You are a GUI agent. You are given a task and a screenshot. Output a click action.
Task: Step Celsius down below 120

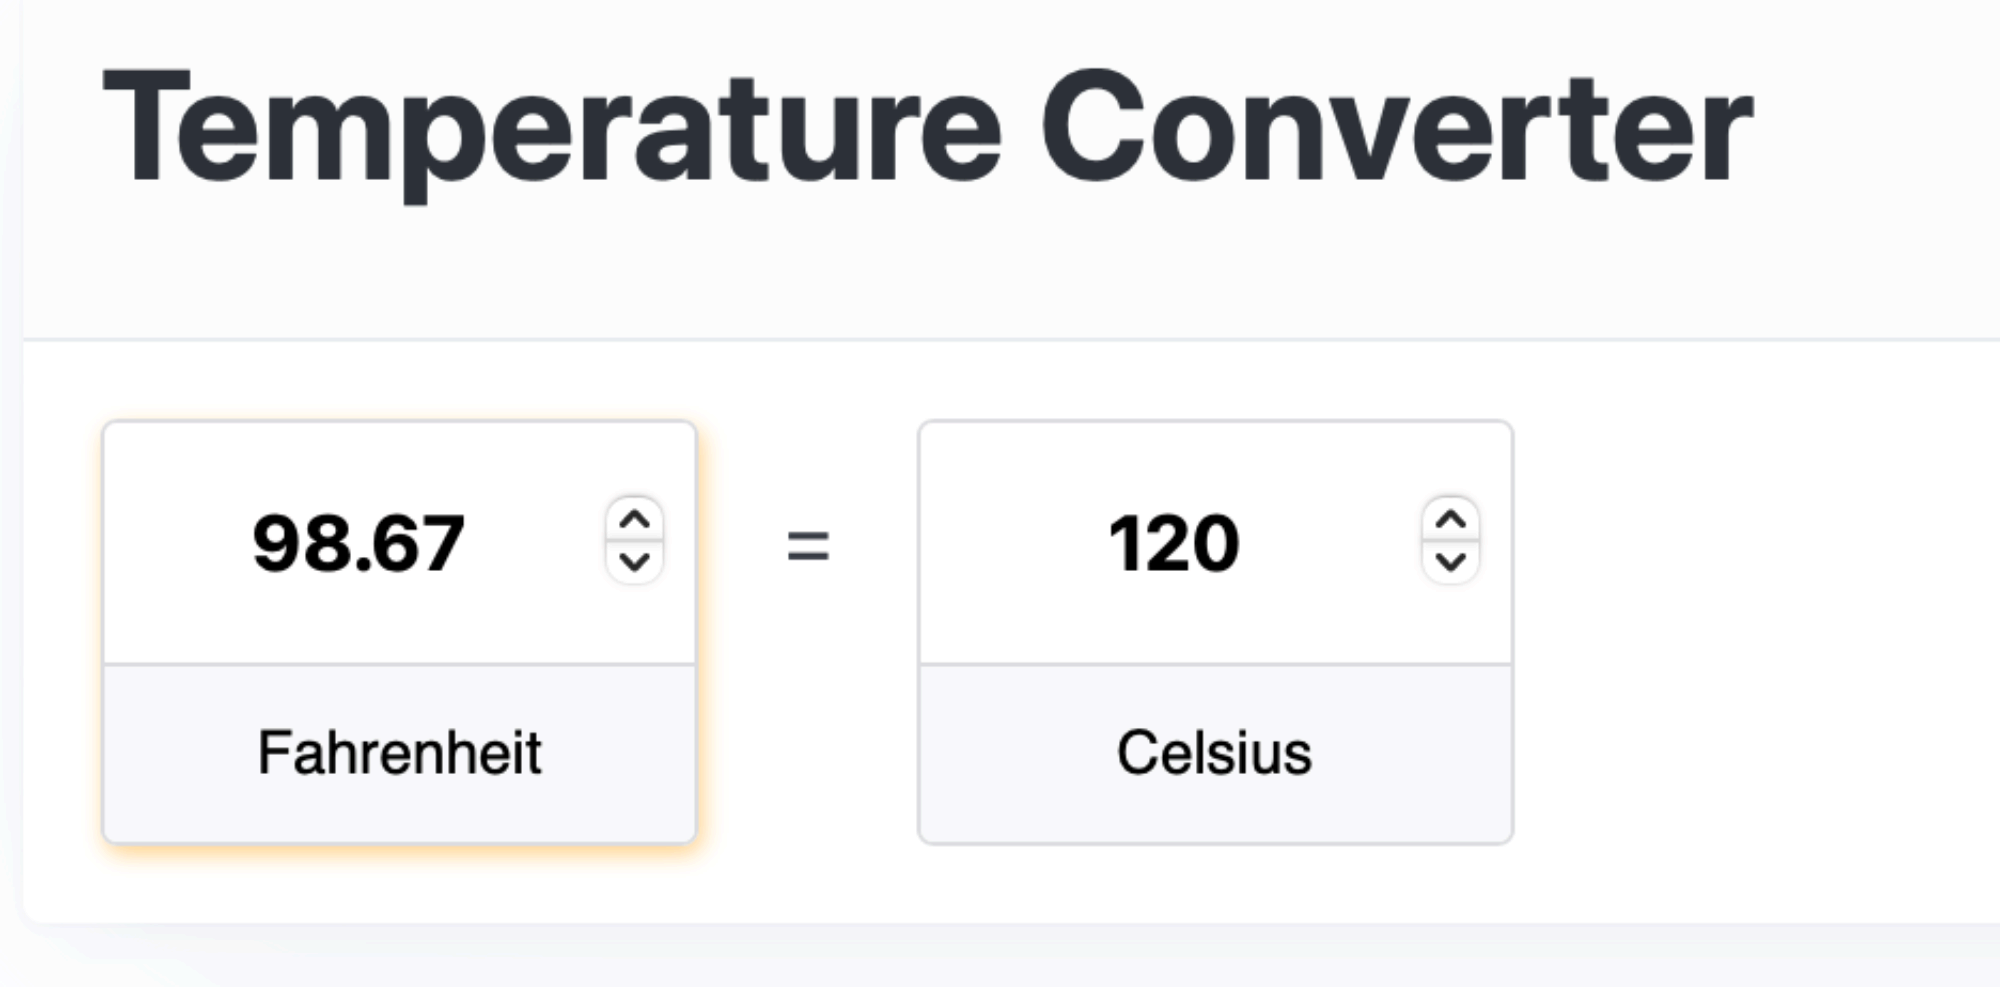1451,562
